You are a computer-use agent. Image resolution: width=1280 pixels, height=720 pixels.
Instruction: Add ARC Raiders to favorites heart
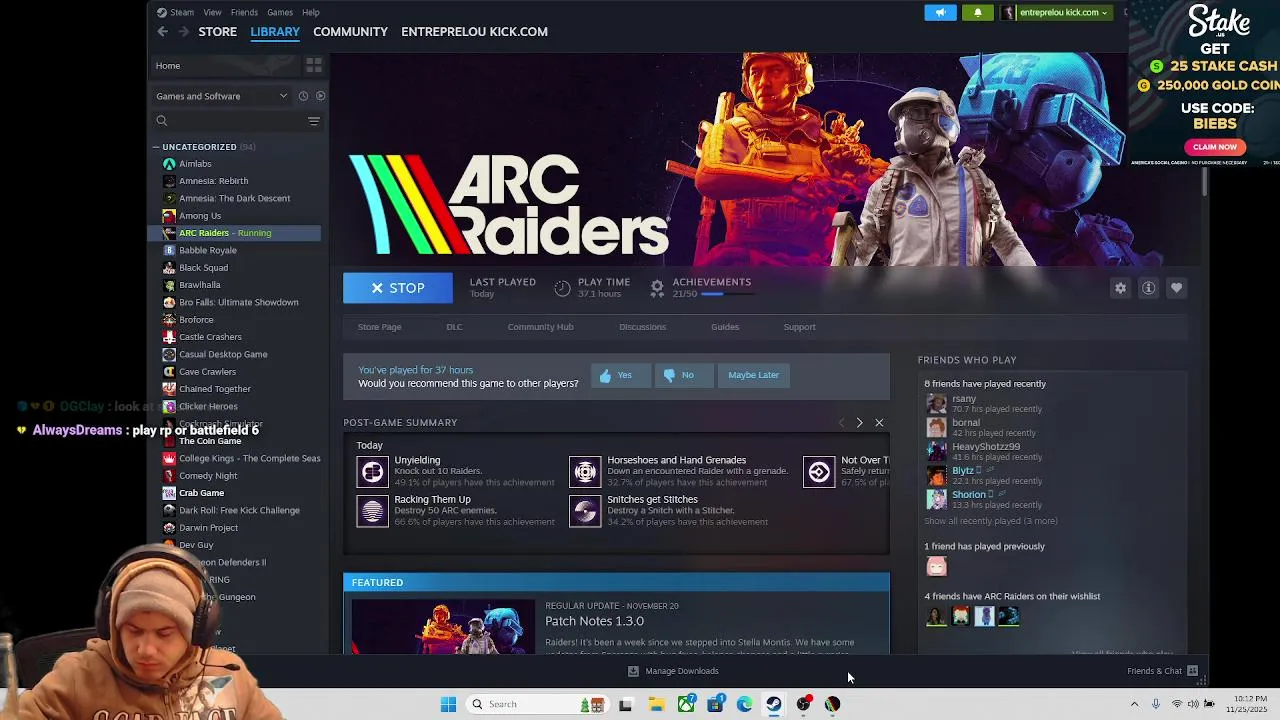[x=1176, y=288]
